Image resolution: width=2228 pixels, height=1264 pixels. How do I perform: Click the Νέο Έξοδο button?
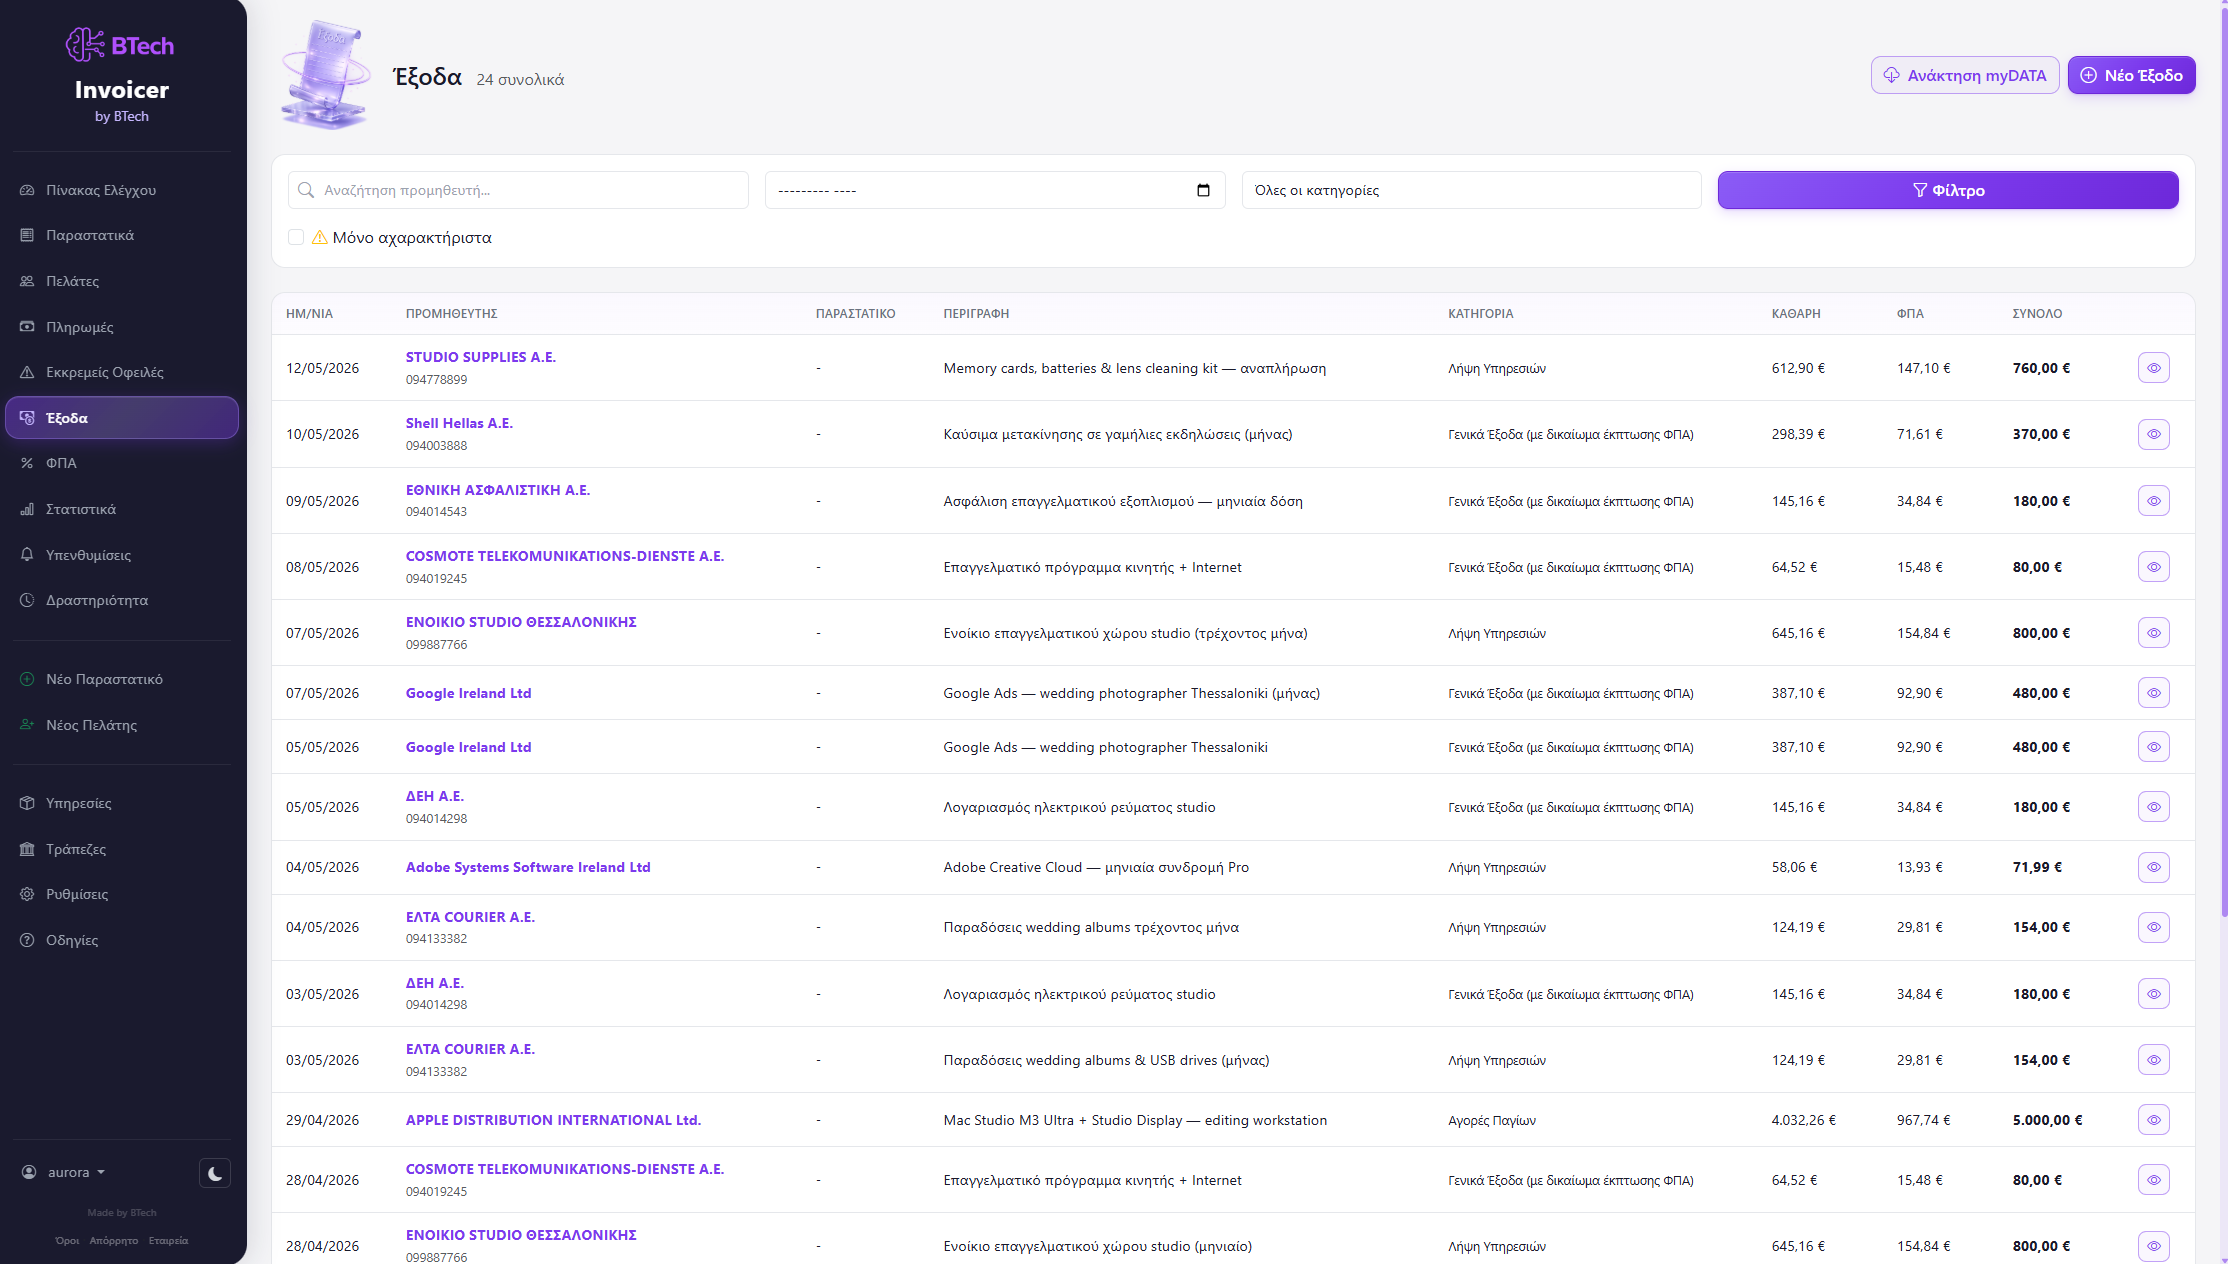2132,75
